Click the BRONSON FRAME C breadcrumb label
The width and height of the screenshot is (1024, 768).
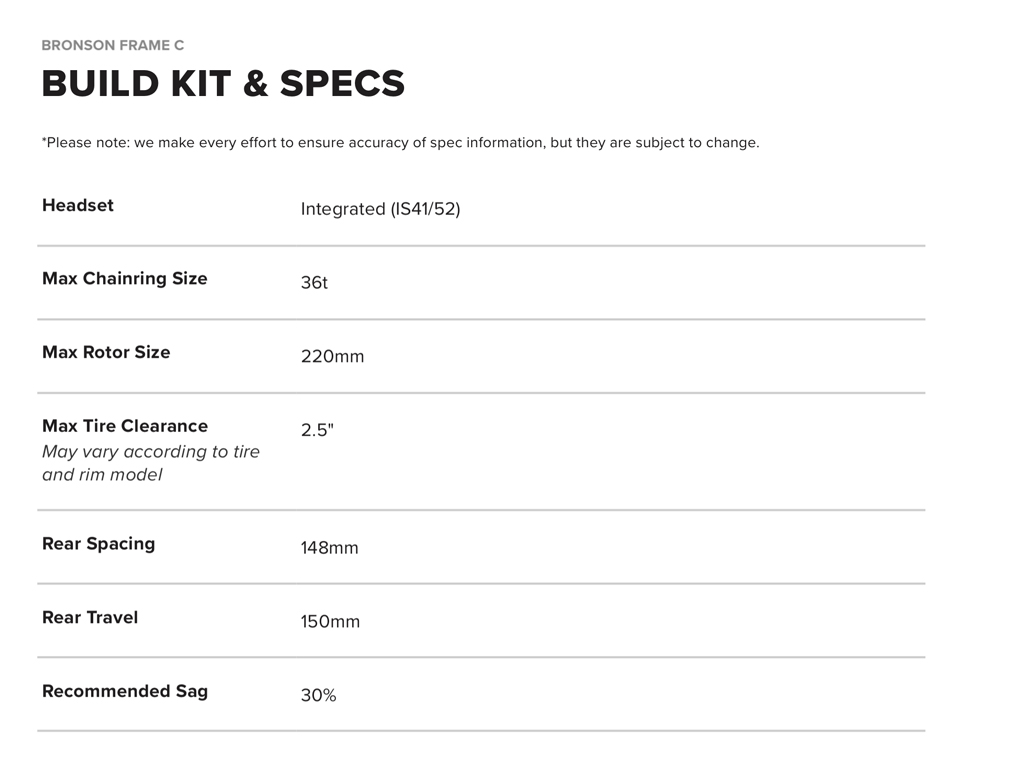click(113, 45)
